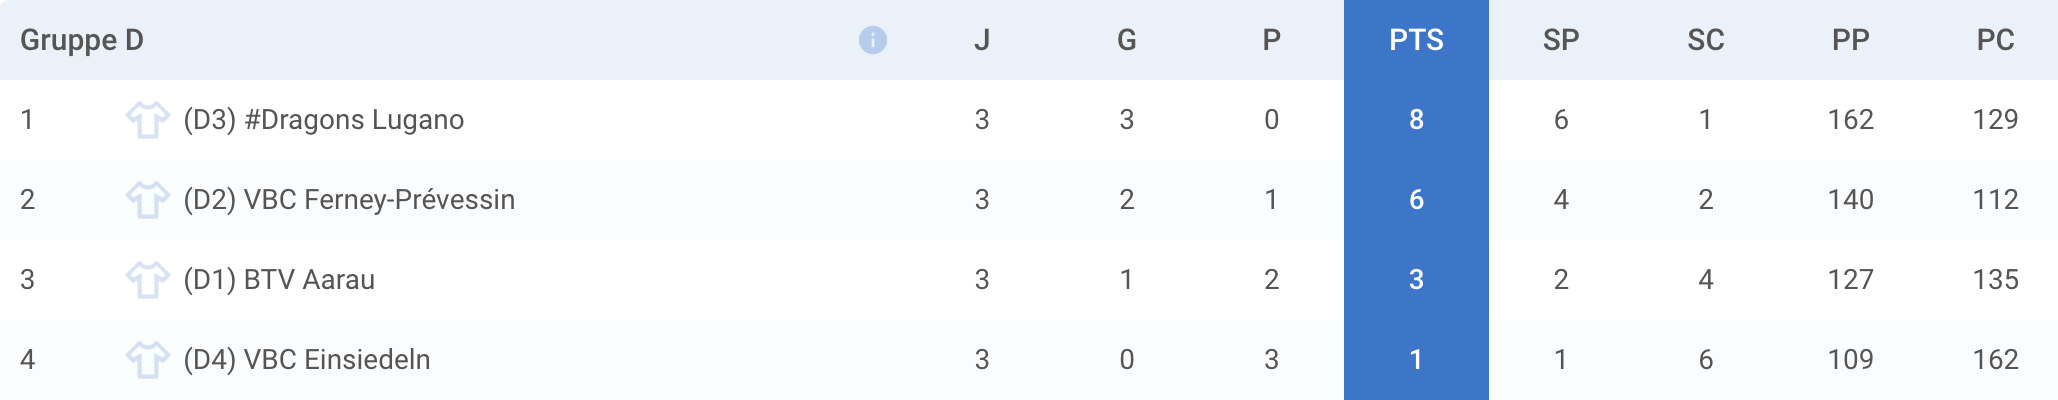Click the rank number 4 for VBC Einsiedeln

[x=28, y=360]
